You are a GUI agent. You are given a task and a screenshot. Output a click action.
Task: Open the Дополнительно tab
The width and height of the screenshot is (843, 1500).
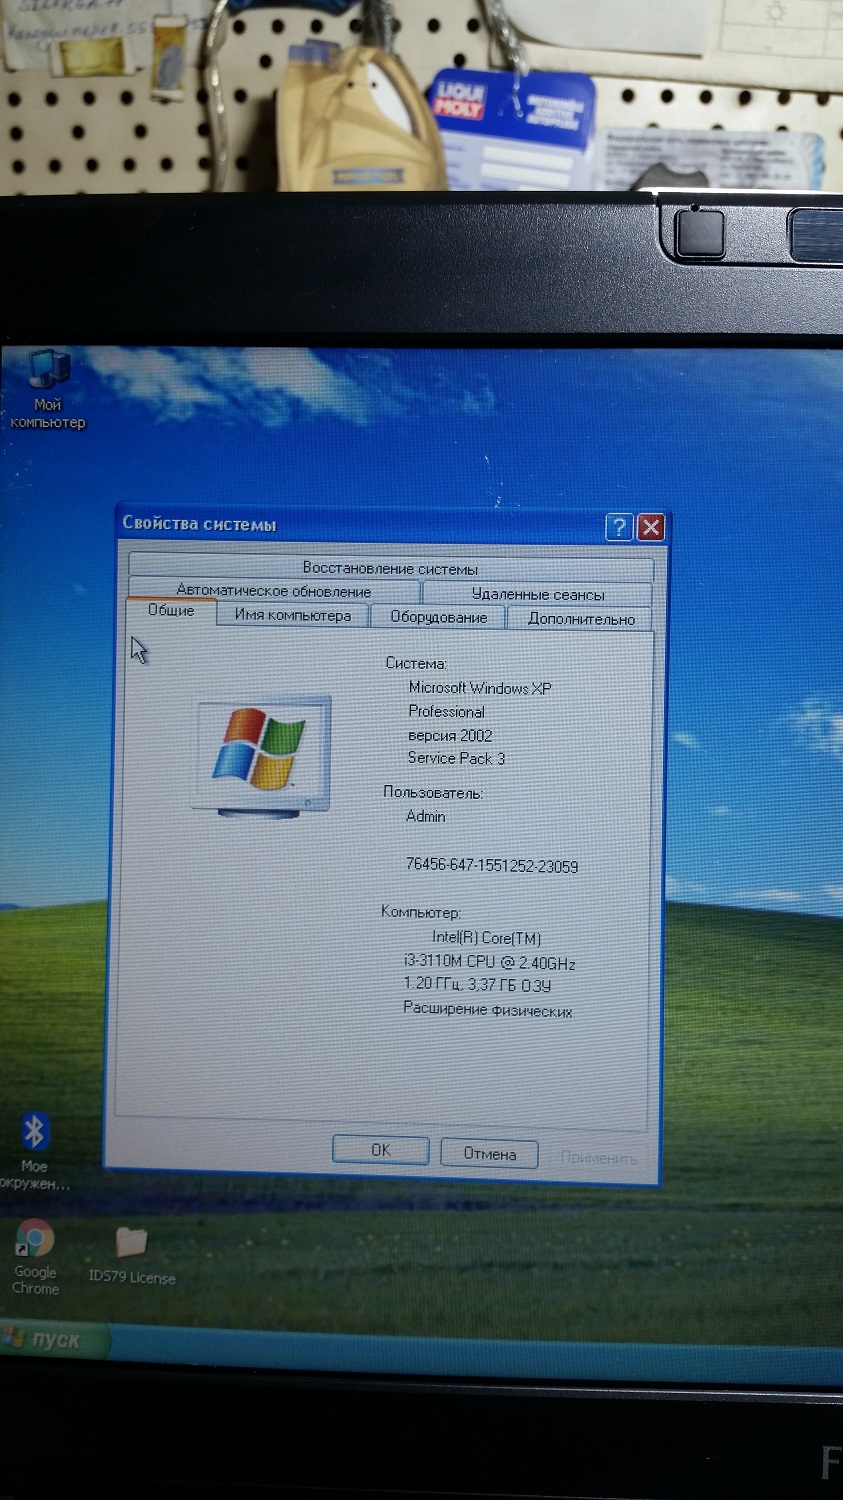581,619
